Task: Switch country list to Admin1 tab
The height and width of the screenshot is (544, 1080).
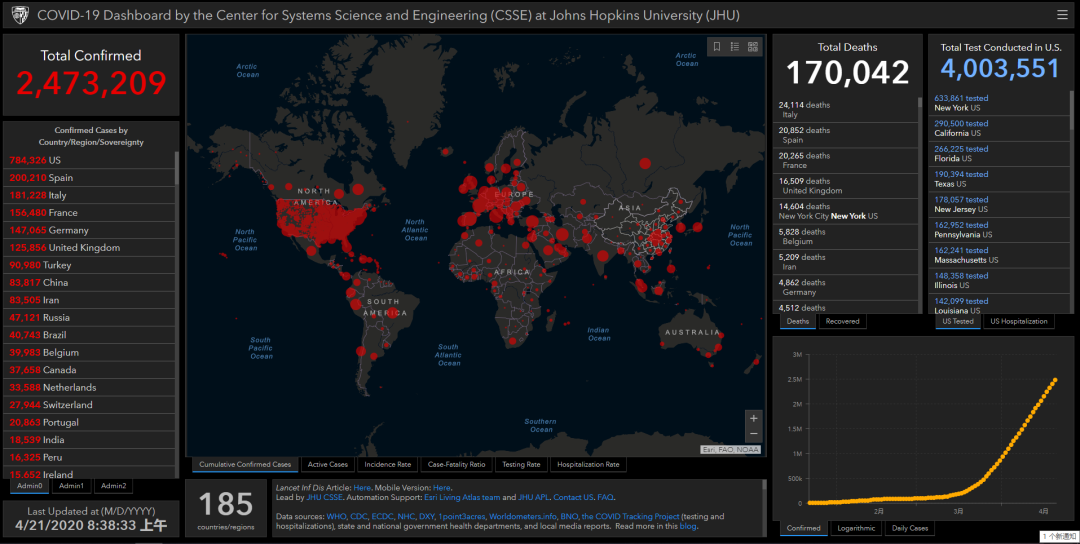Action: coord(71,486)
